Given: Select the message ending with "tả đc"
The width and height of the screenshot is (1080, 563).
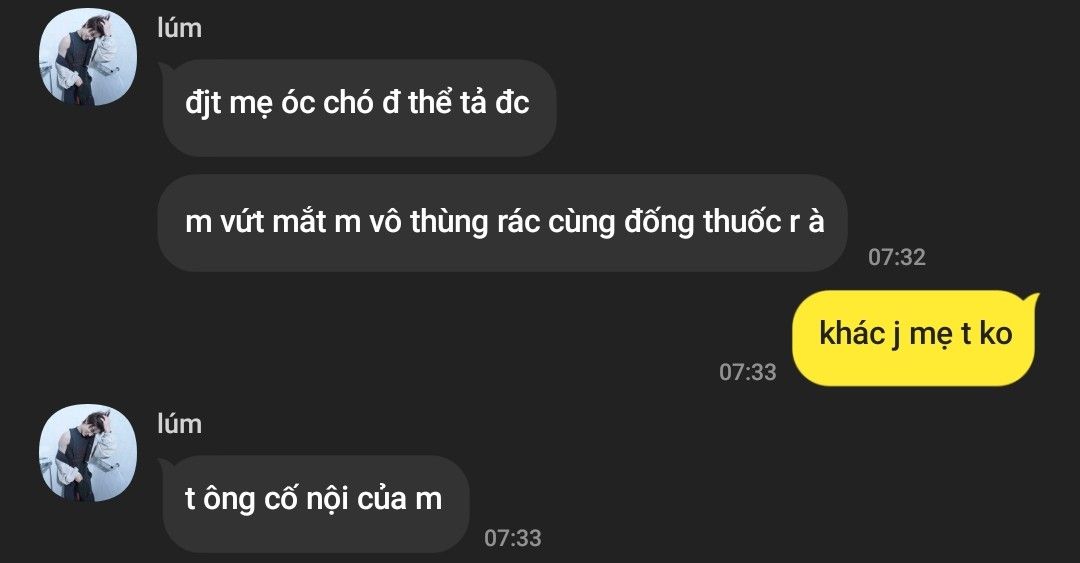Looking at the screenshot, I should (357, 108).
